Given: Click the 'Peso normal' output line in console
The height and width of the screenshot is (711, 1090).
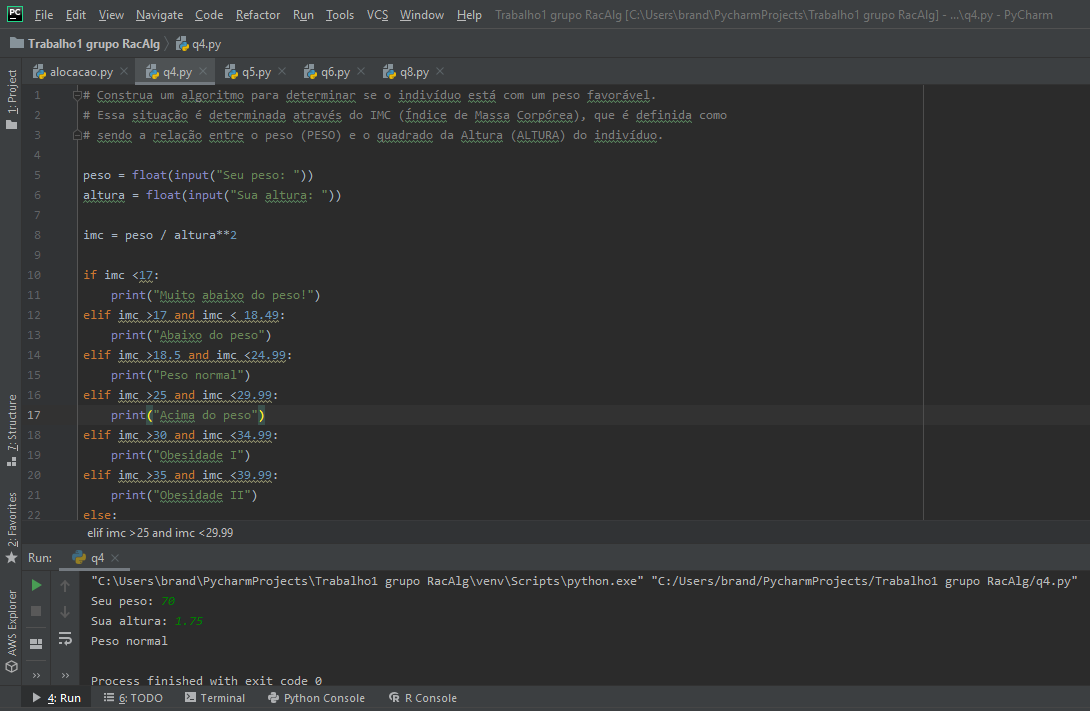Looking at the screenshot, I should [129, 641].
